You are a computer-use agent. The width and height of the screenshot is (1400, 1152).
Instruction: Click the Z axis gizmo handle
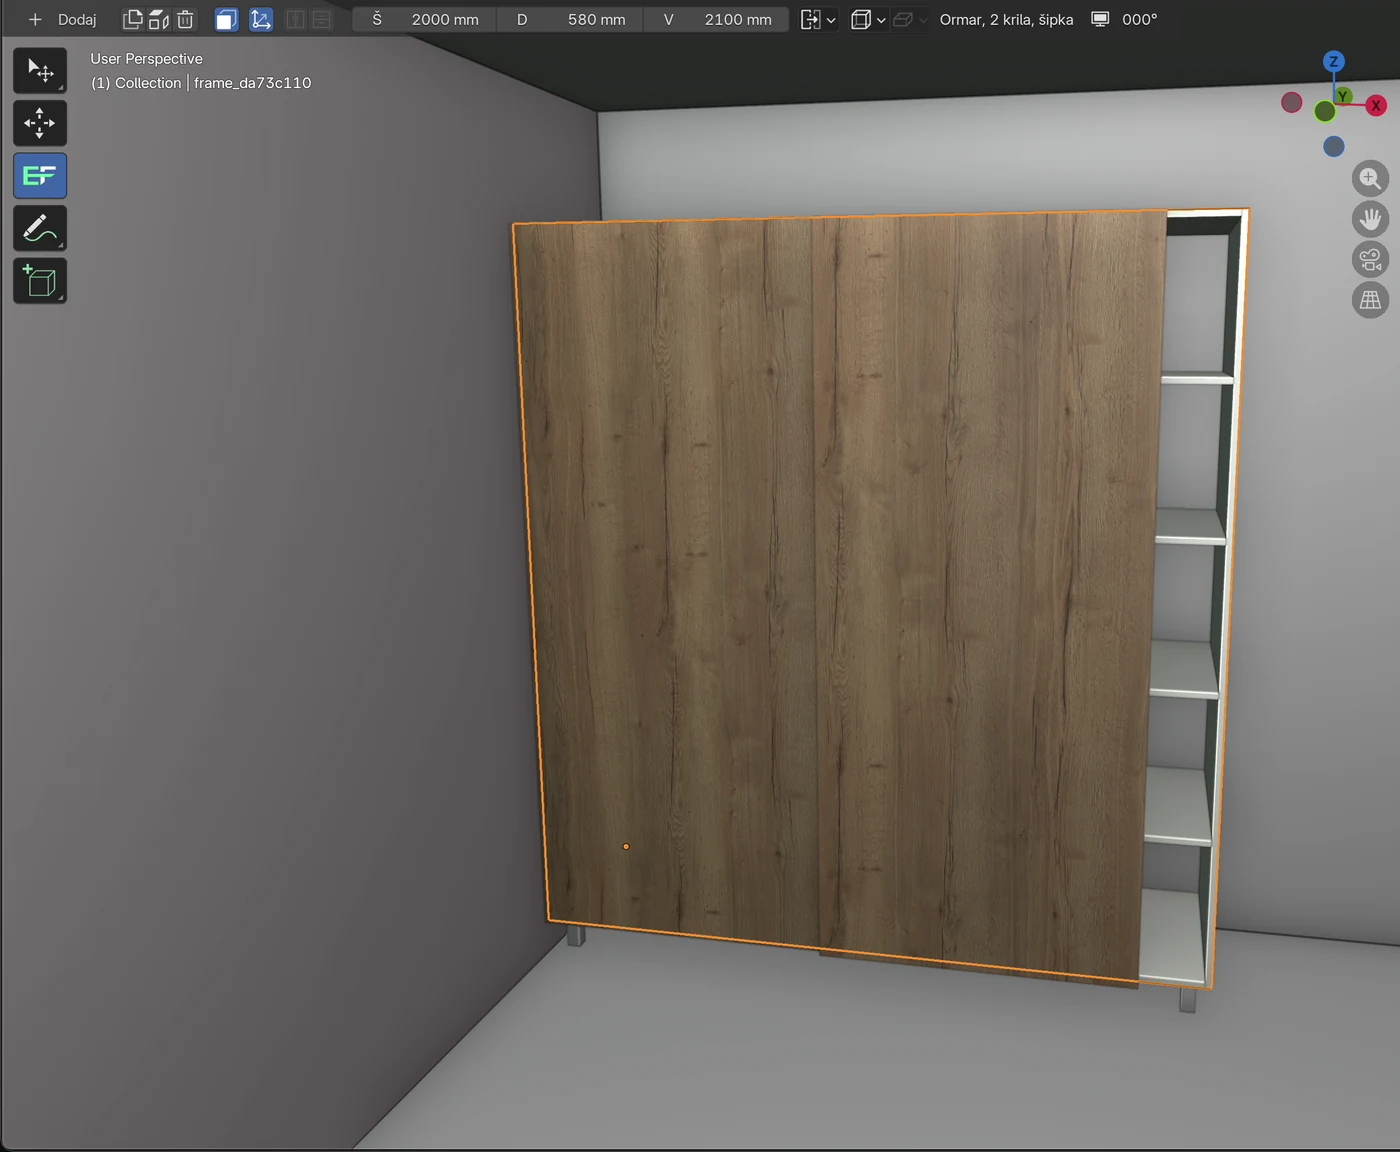pyautogui.click(x=1333, y=61)
